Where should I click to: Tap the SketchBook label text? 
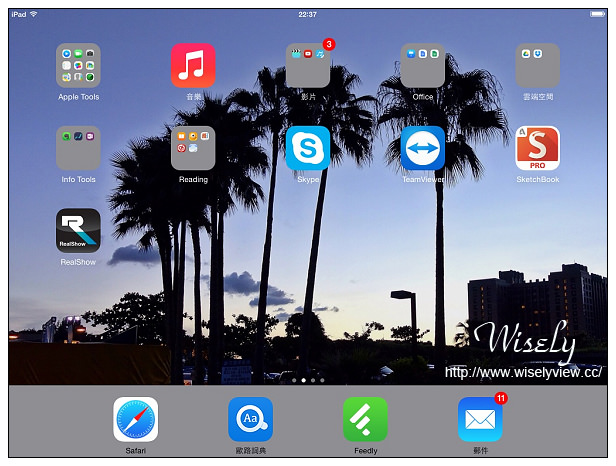[537, 180]
